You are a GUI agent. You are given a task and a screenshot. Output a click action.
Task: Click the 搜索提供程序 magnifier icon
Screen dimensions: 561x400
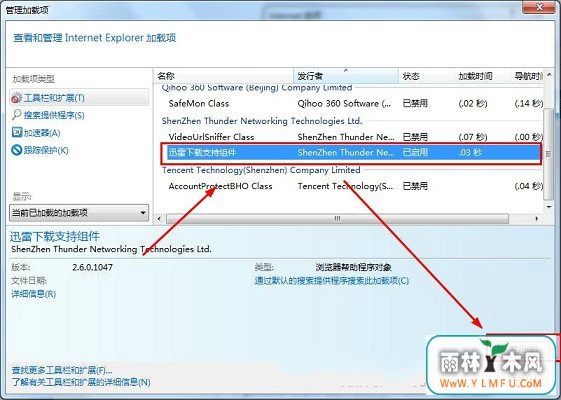click(17, 115)
